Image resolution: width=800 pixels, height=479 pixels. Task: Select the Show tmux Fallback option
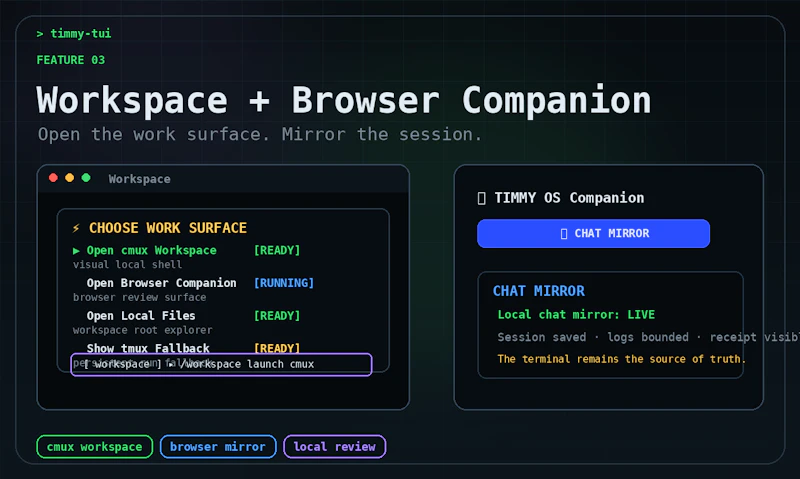click(x=148, y=348)
